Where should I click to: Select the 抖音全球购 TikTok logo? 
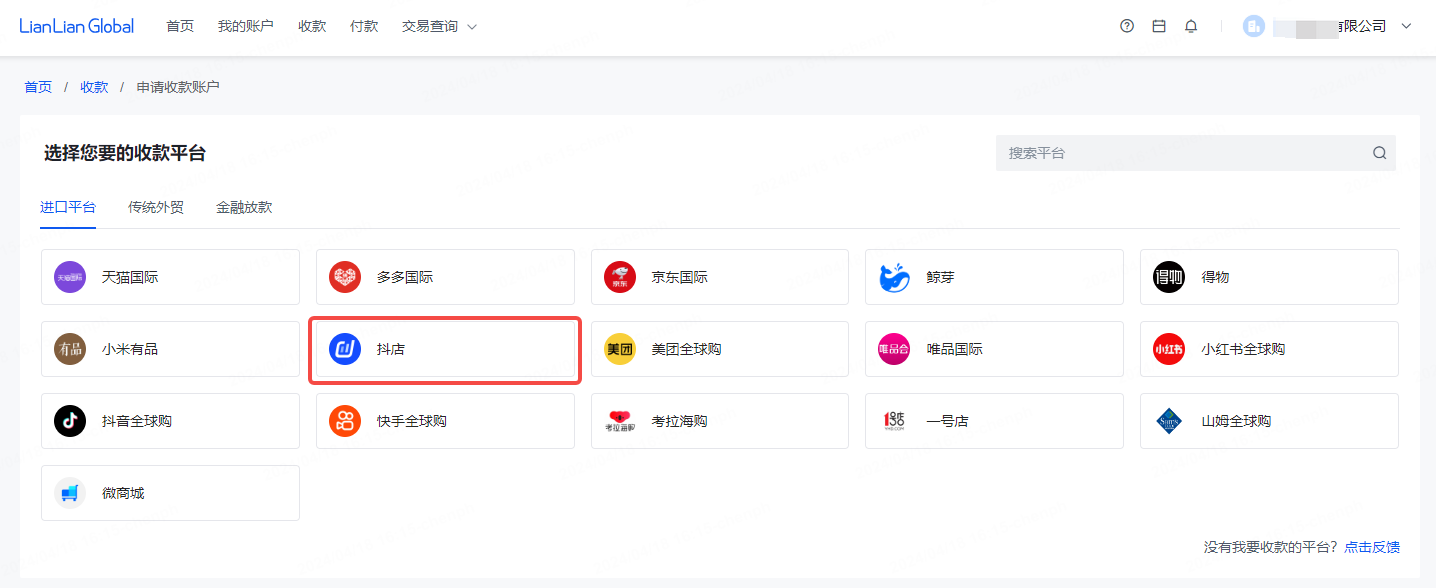70,421
